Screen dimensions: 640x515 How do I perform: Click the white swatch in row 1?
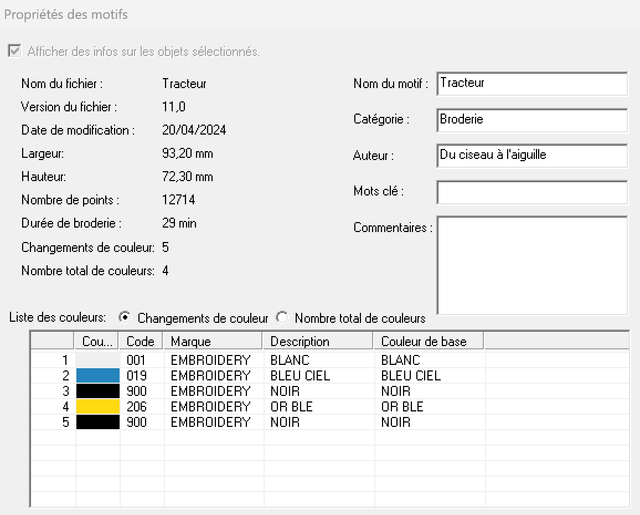coord(98,360)
